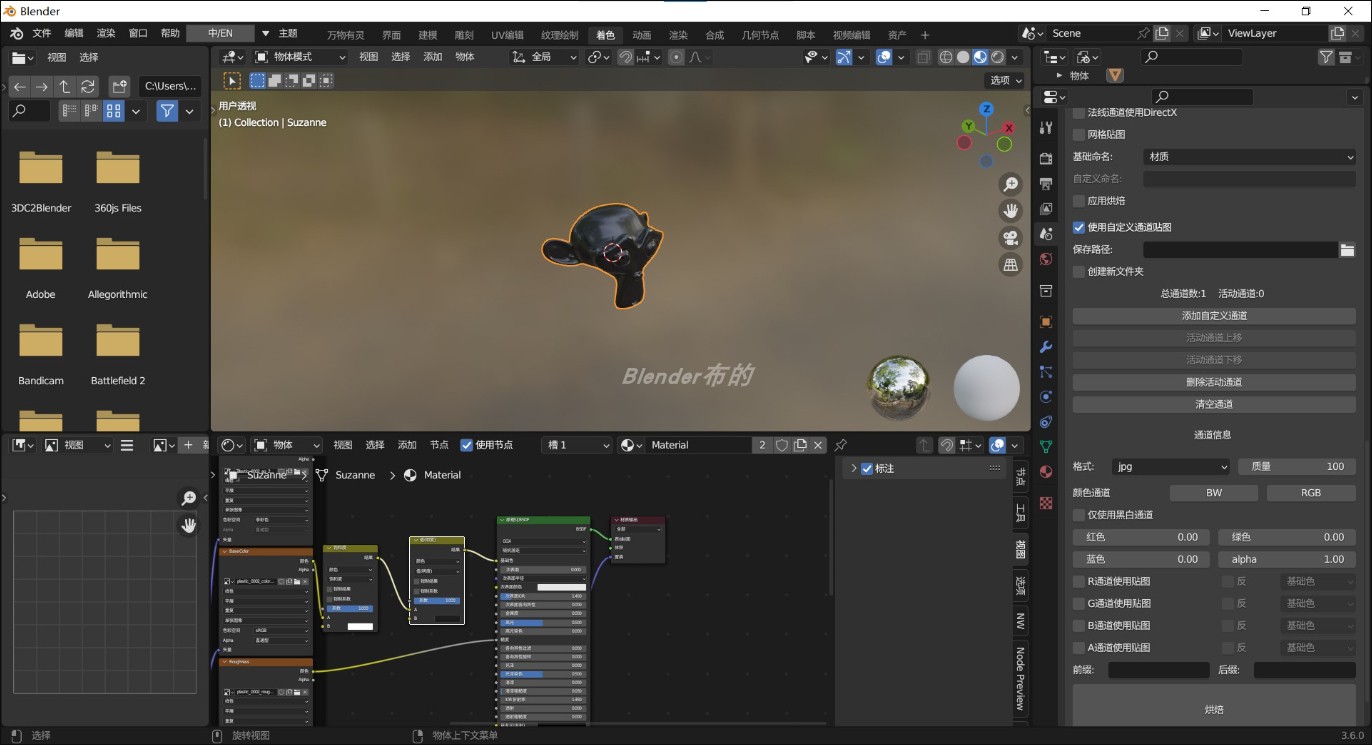1372x745 pixels.
Task: Switch to 几何节点 workspace tab
Action: [x=760, y=35]
